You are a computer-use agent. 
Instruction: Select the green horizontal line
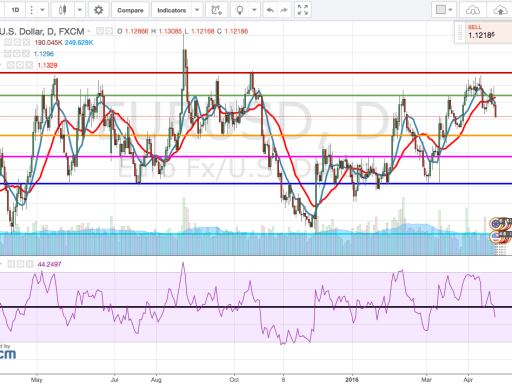pos(256,96)
